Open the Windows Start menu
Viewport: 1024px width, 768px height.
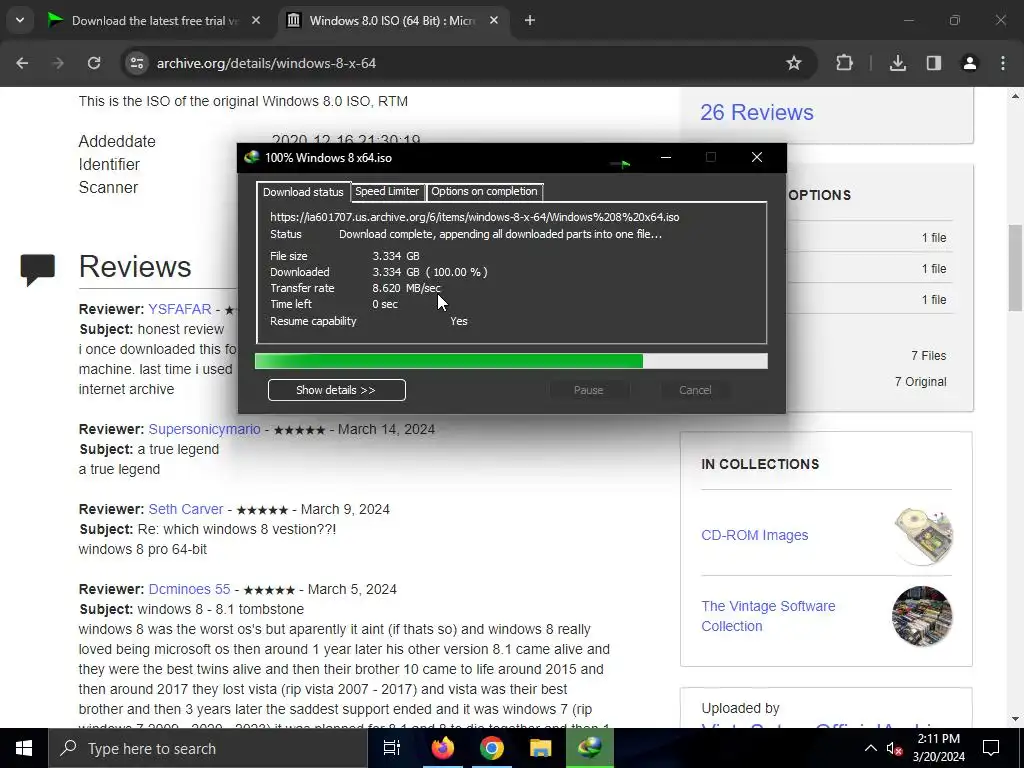coord(24,748)
